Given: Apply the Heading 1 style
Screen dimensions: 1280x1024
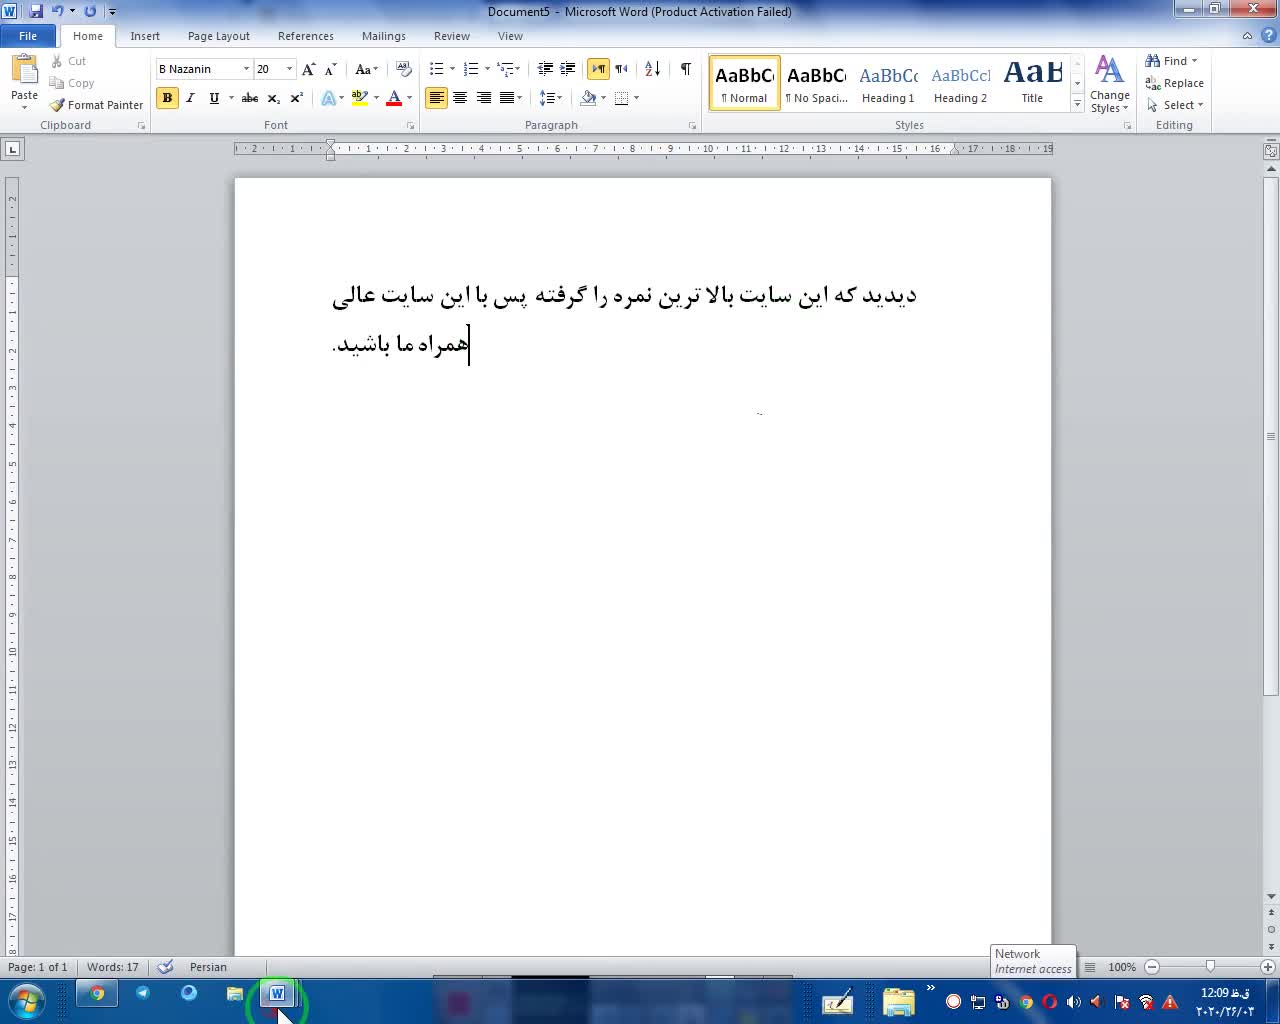Looking at the screenshot, I should pos(888,83).
